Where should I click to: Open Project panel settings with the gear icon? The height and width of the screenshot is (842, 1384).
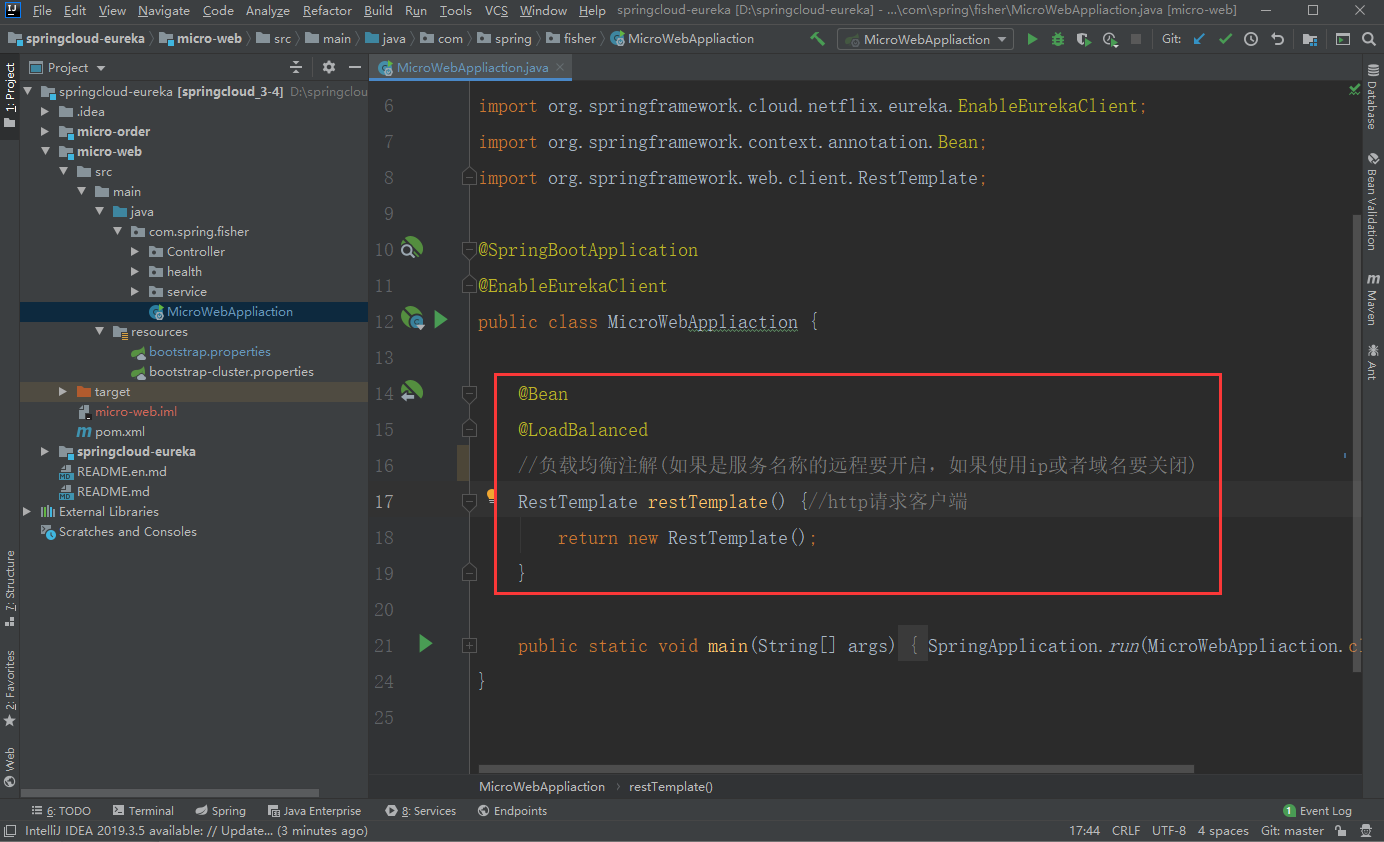pos(328,67)
